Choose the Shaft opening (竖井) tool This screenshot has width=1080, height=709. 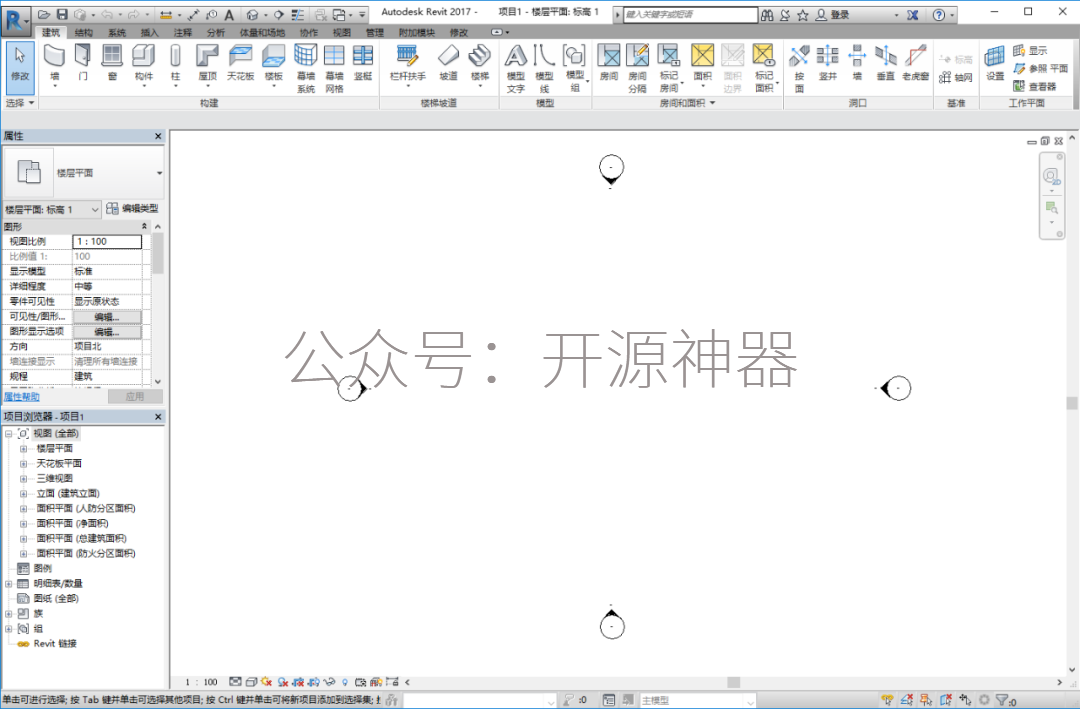click(x=827, y=63)
